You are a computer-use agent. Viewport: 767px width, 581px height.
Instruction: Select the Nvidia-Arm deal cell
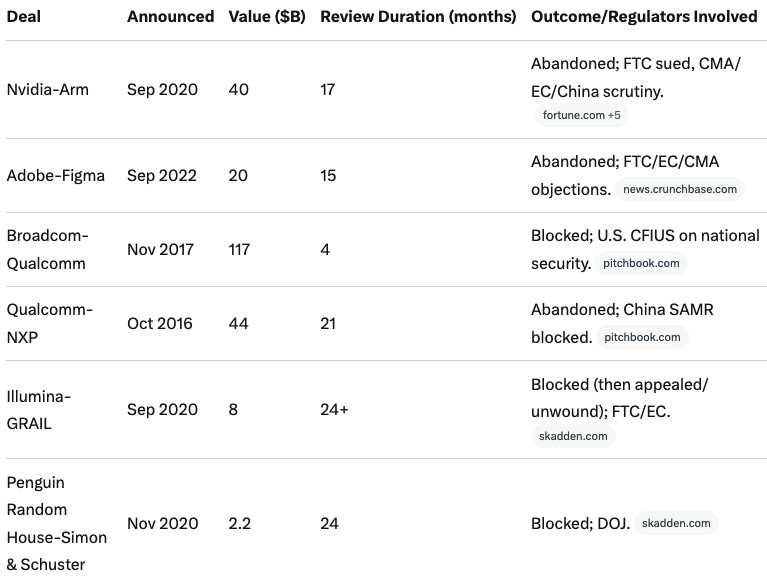pos(48,90)
